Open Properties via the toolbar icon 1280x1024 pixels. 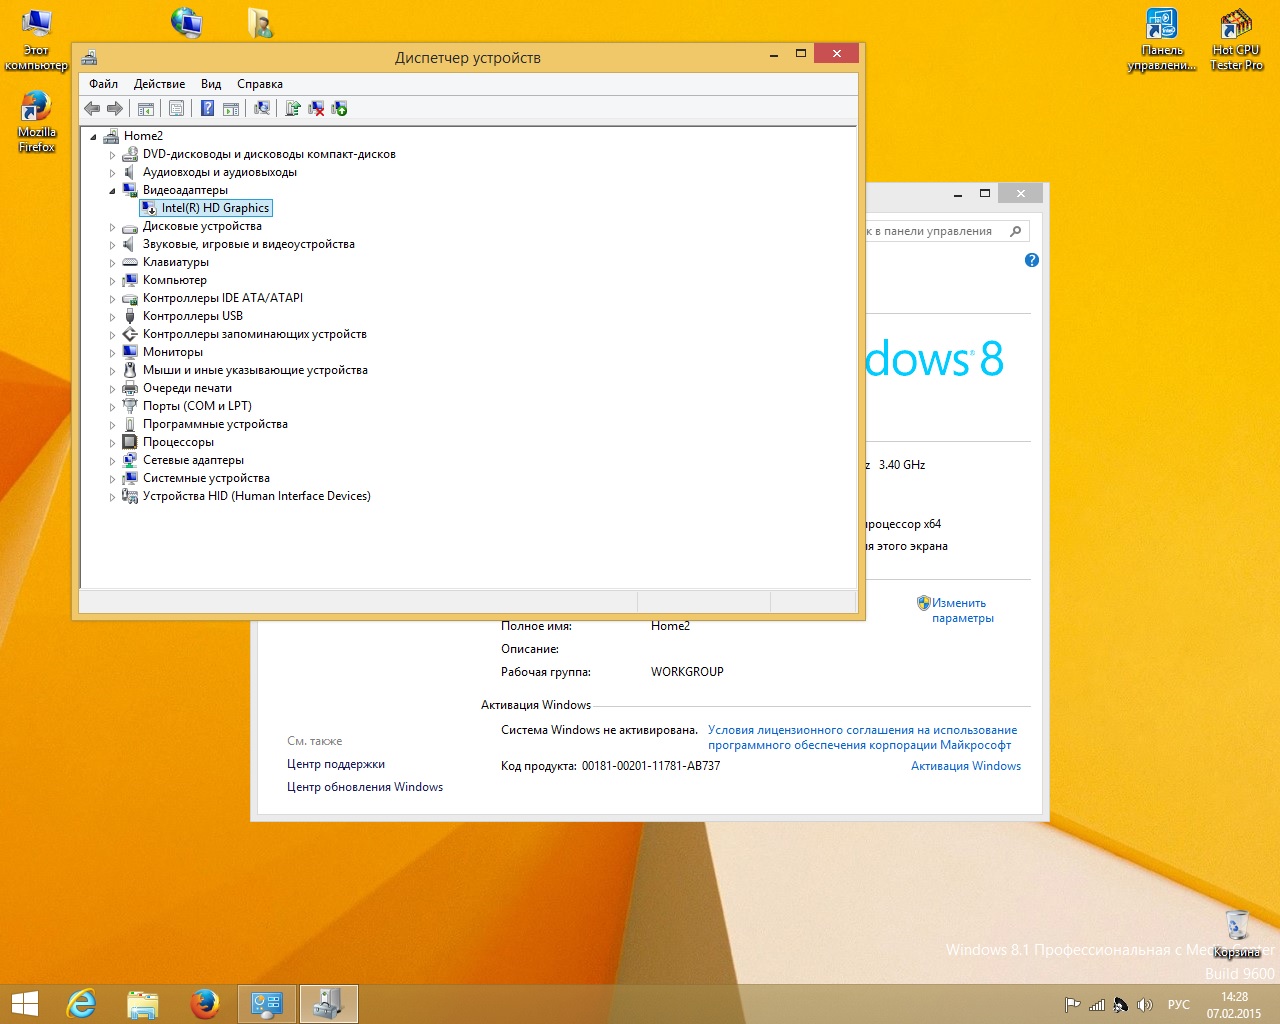(x=177, y=108)
